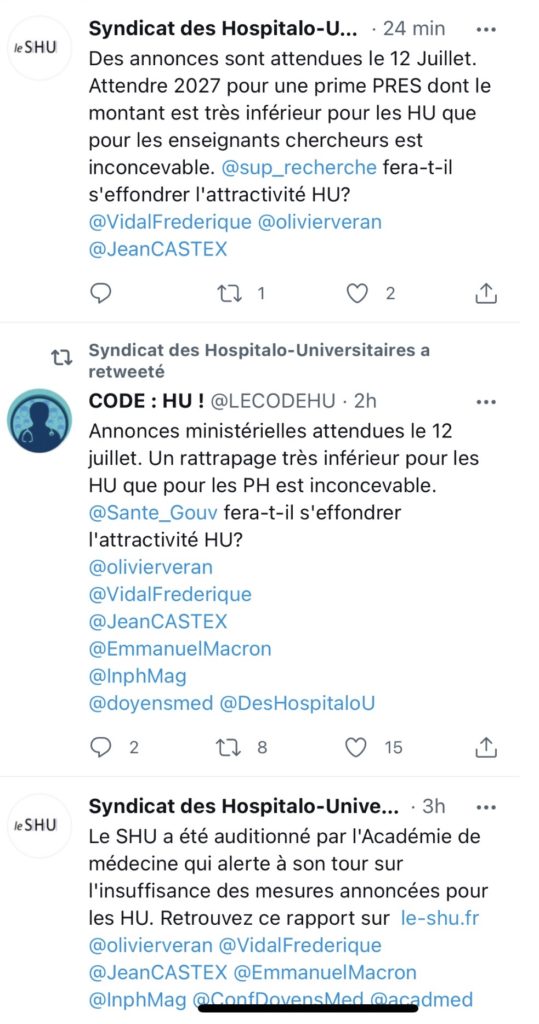This screenshot has width=539, height=1024.
Task: Share the 24 min SHU tweet
Action: [x=485, y=294]
